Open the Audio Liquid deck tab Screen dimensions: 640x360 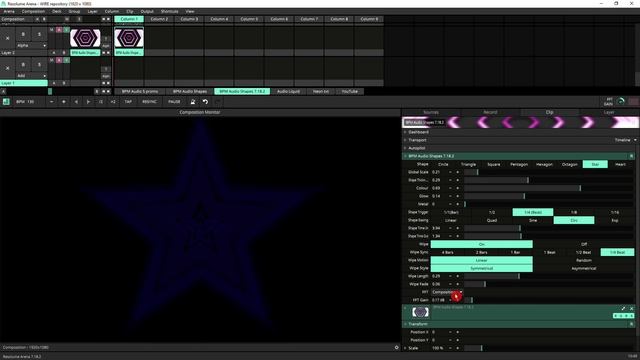click(x=288, y=91)
